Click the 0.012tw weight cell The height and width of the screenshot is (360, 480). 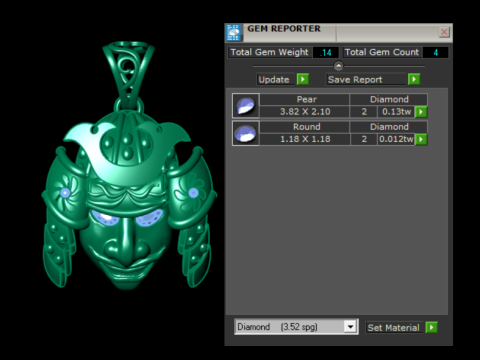click(396, 139)
